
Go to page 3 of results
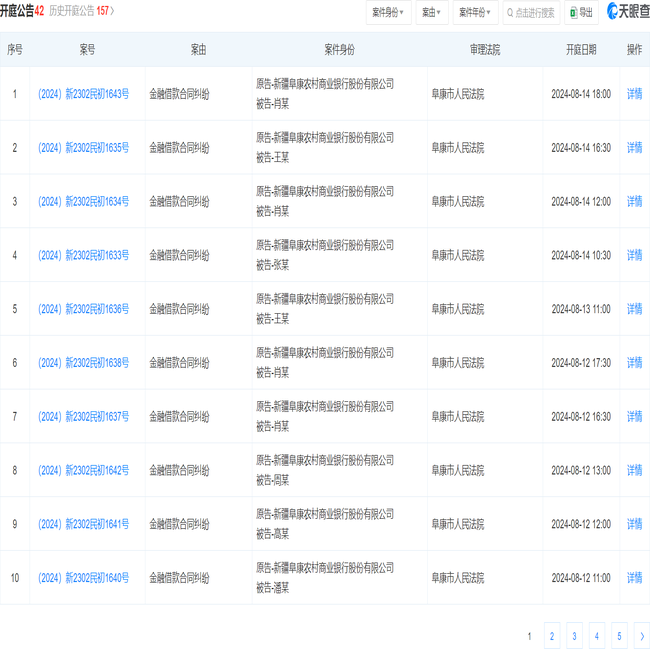click(574, 636)
